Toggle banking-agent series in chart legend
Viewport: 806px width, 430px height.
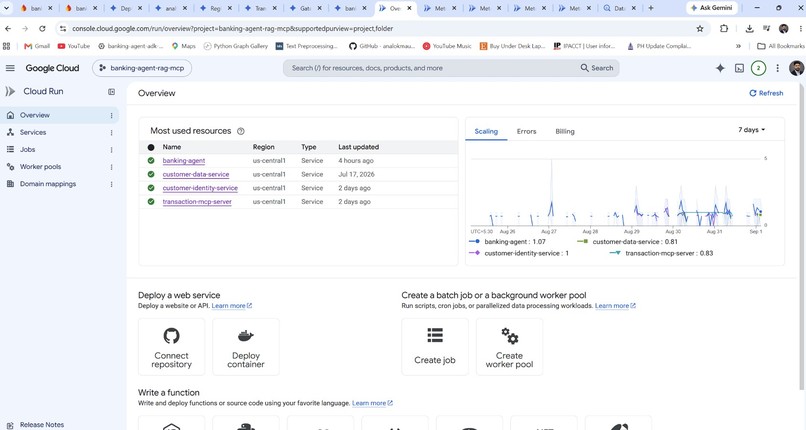pyautogui.click(x=507, y=241)
